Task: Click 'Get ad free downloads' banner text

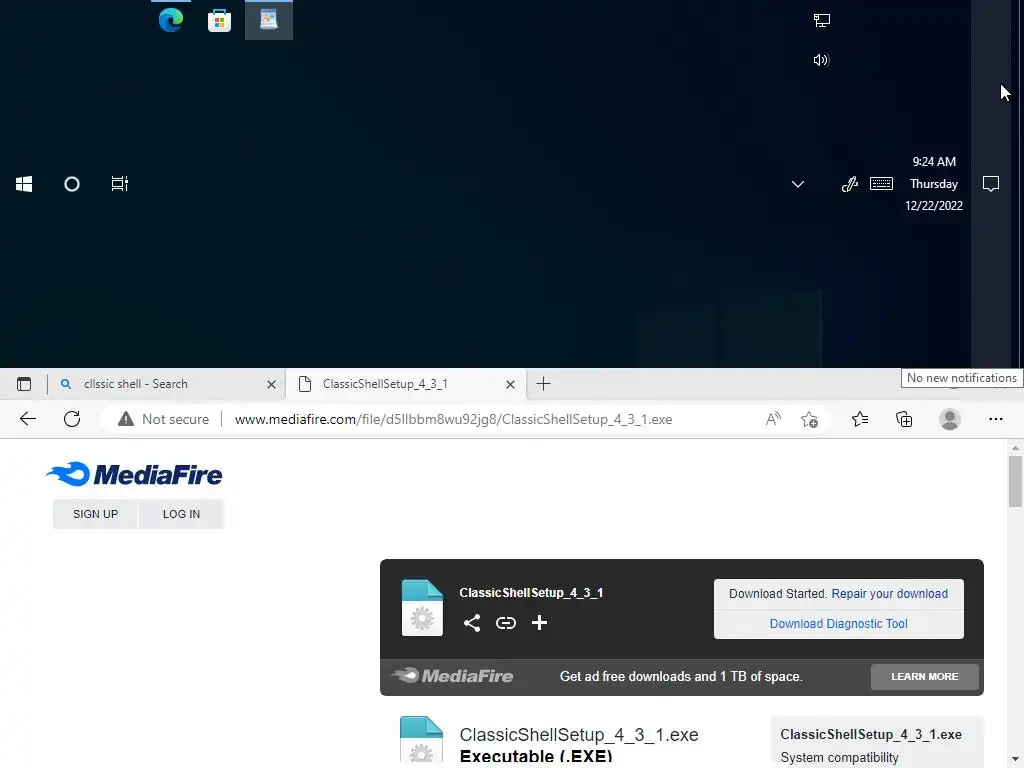Action: point(681,677)
